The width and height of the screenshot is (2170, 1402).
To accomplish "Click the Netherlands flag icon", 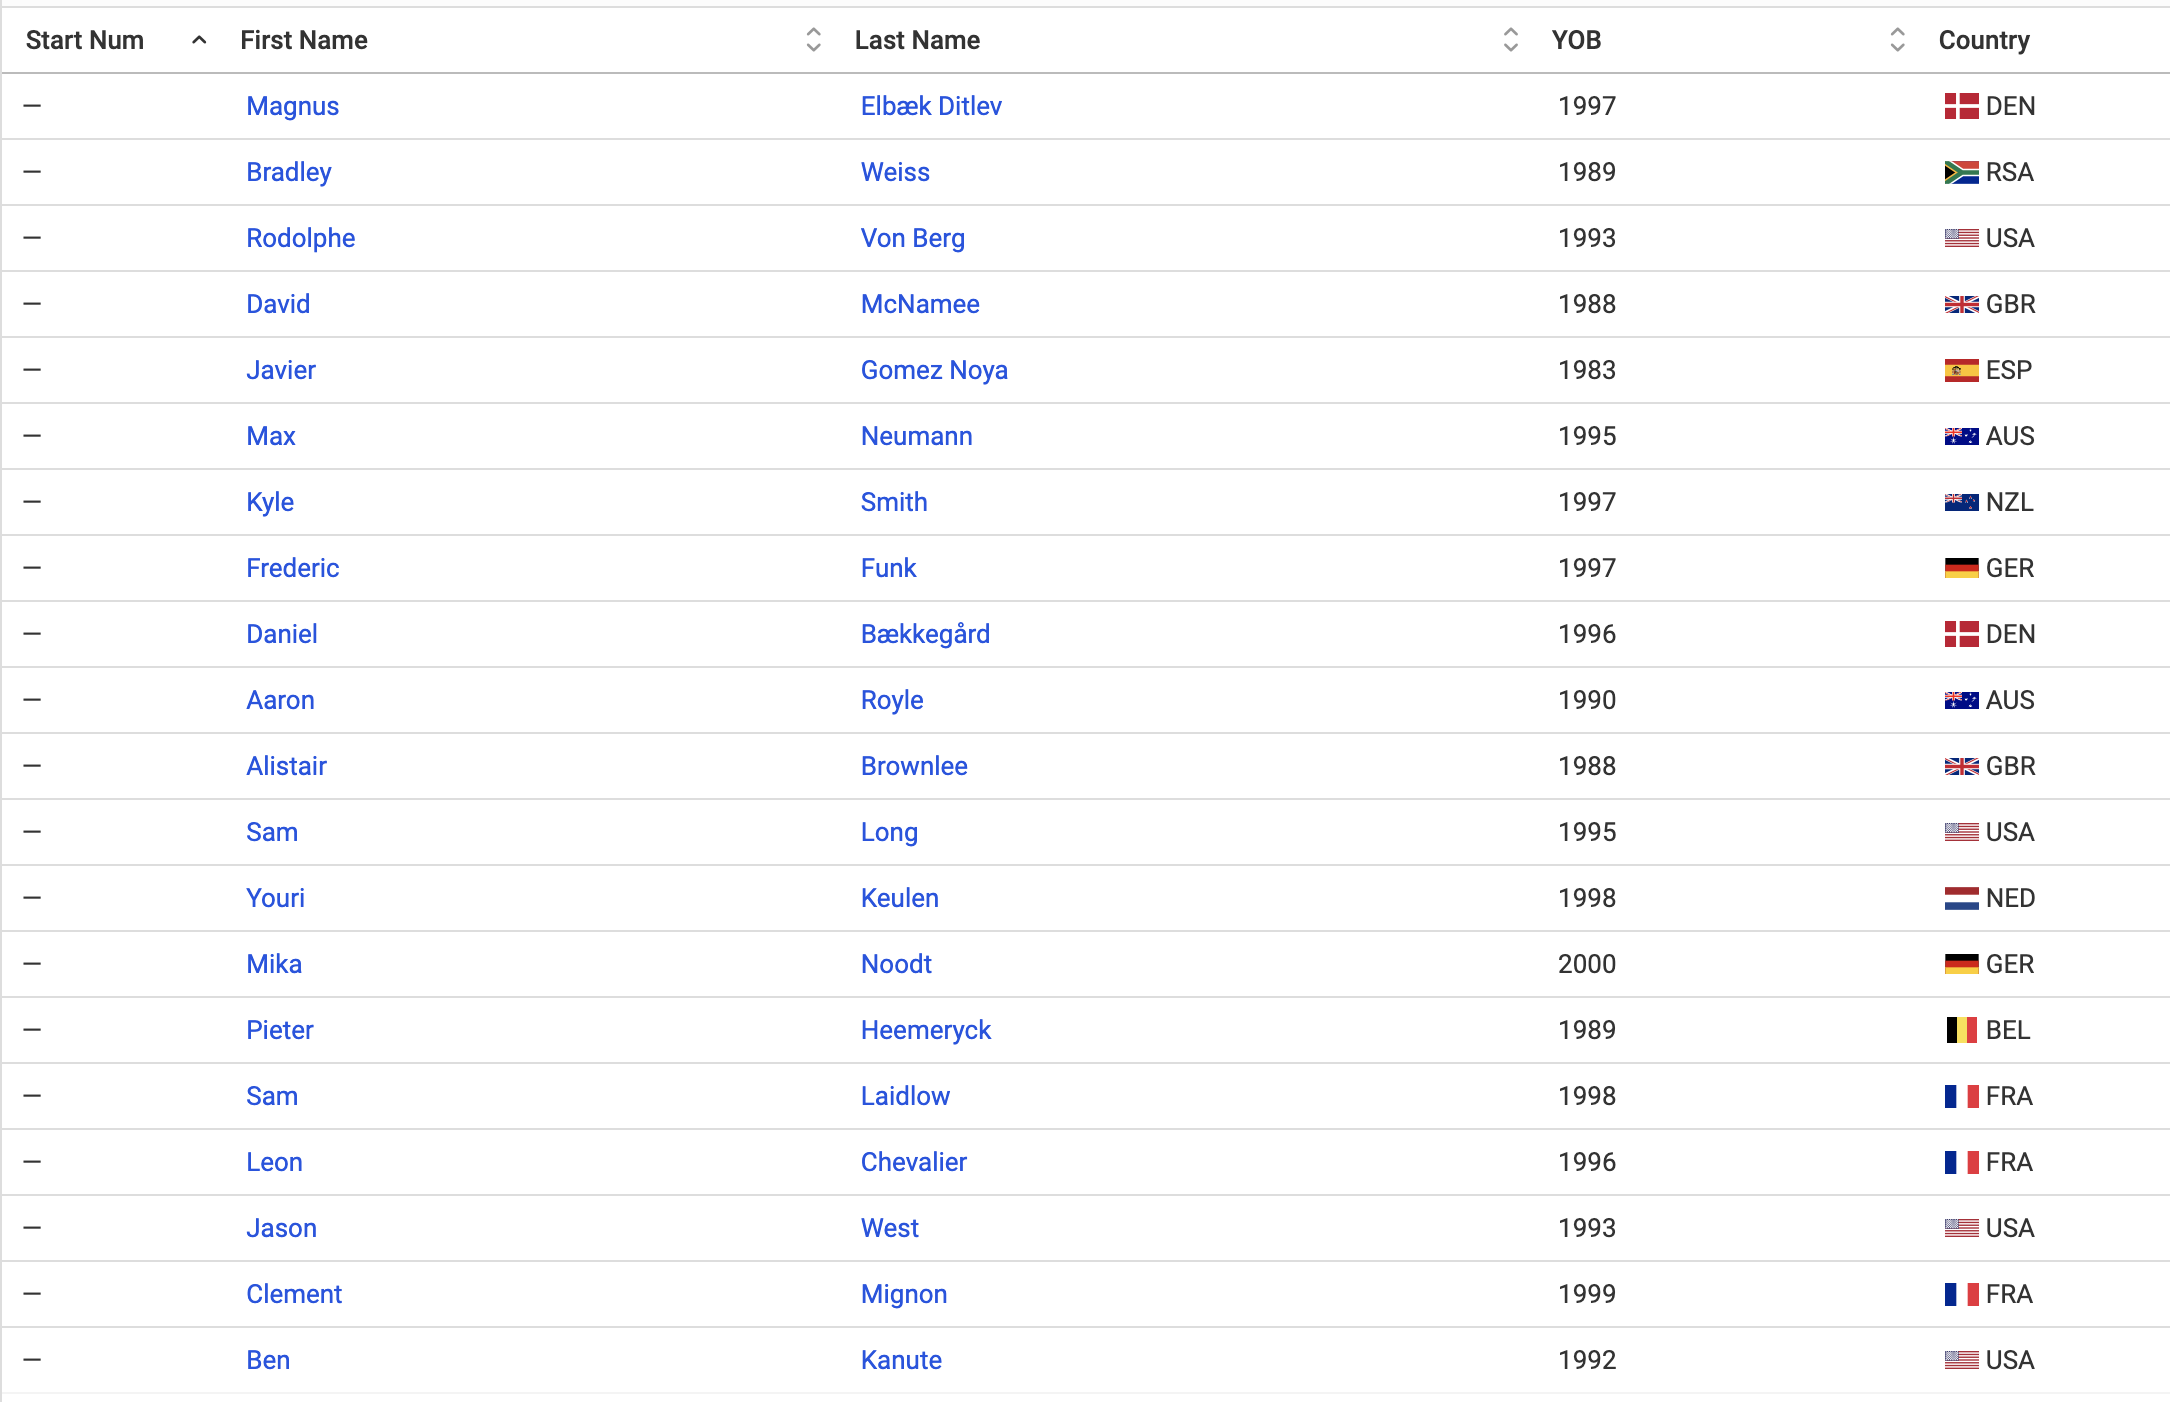I will point(1960,898).
